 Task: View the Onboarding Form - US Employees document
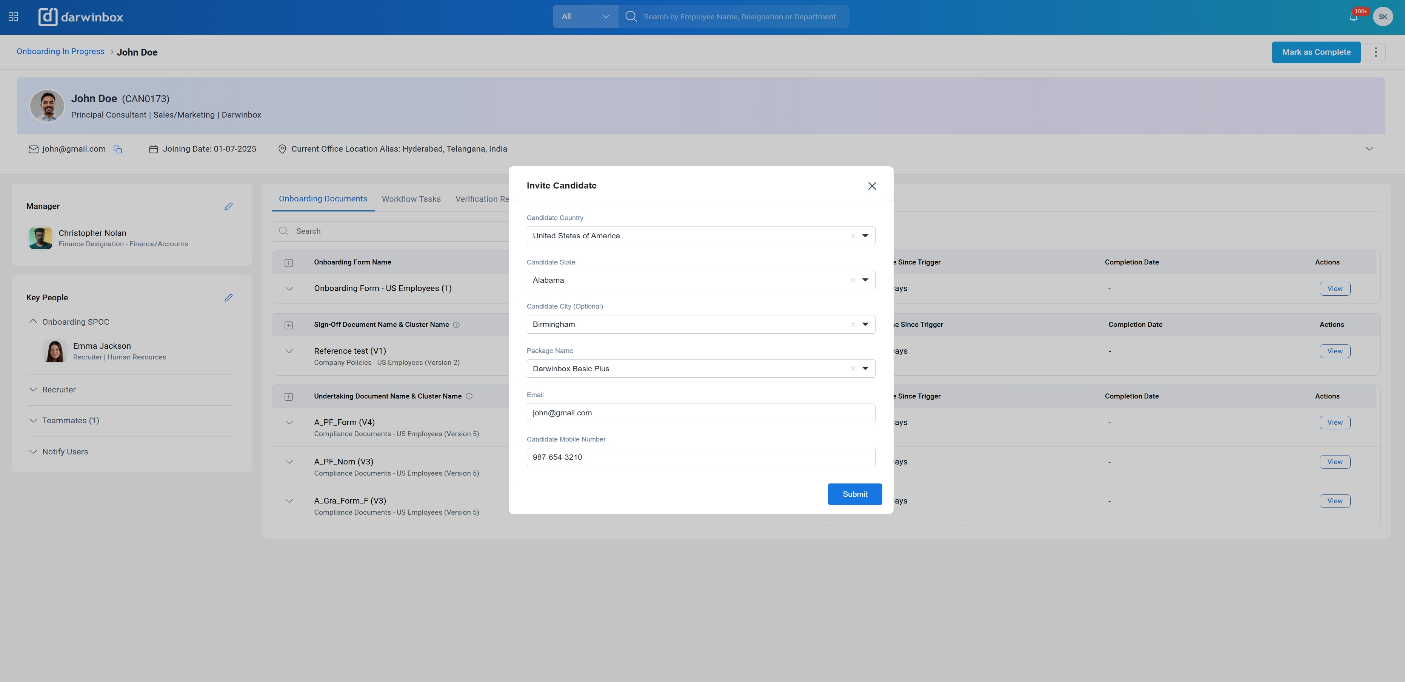pos(1335,288)
